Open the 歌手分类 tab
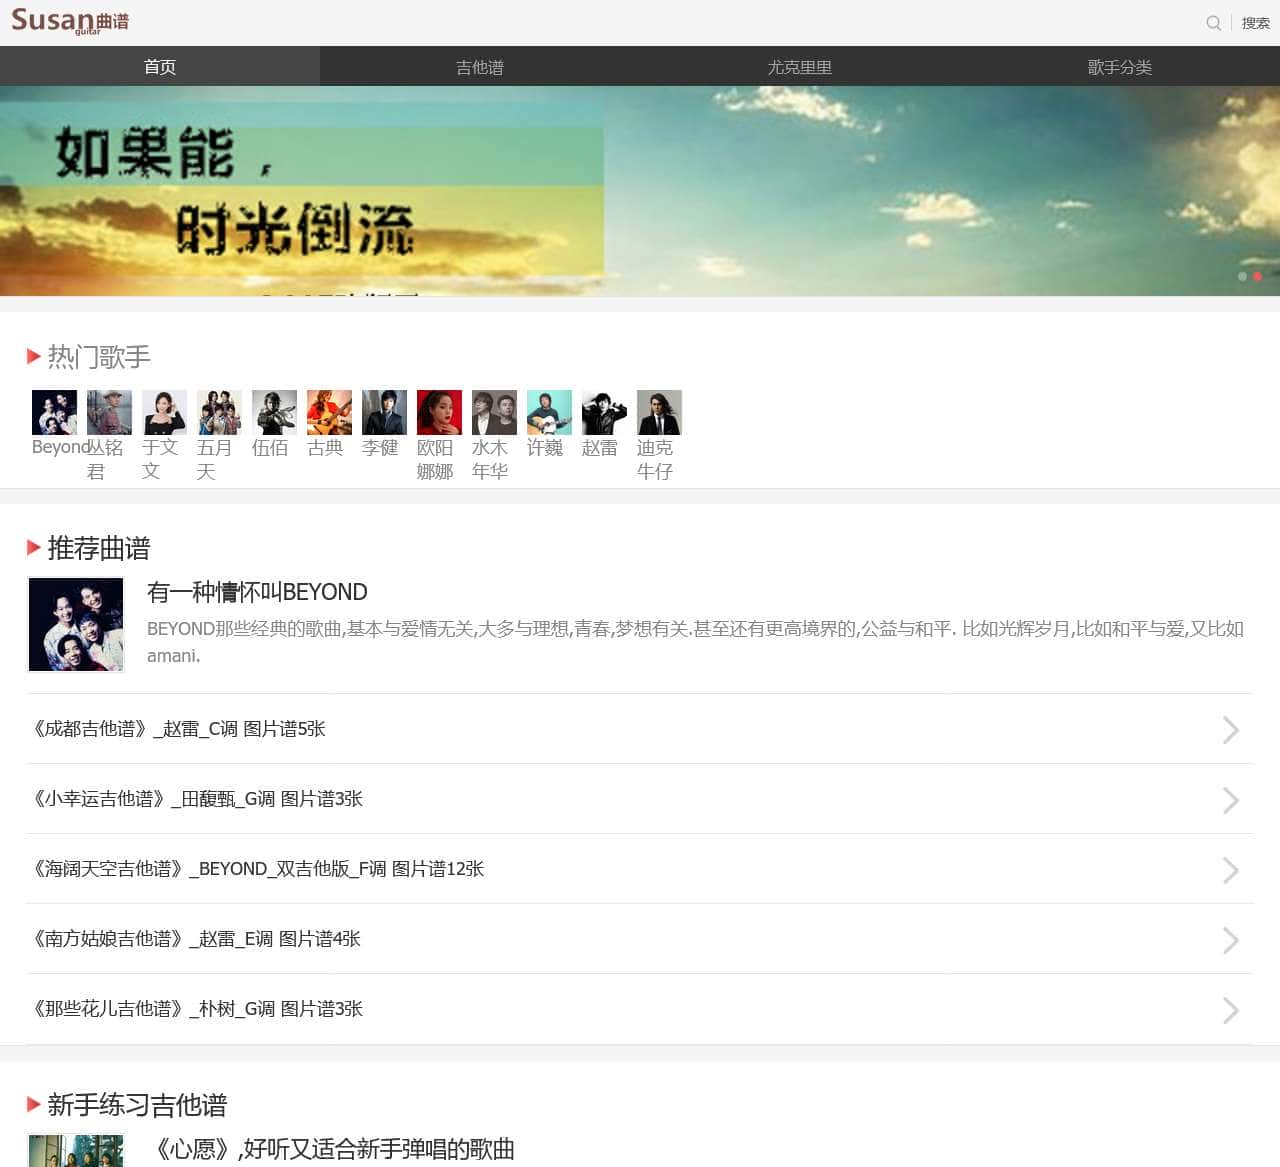 click(1120, 67)
